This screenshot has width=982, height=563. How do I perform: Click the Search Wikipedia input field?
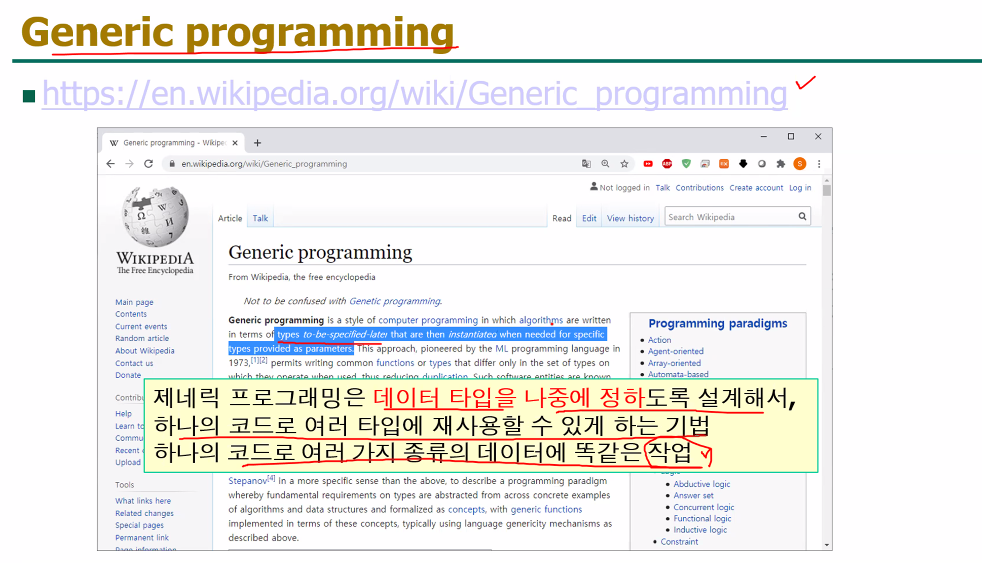tap(730, 217)
